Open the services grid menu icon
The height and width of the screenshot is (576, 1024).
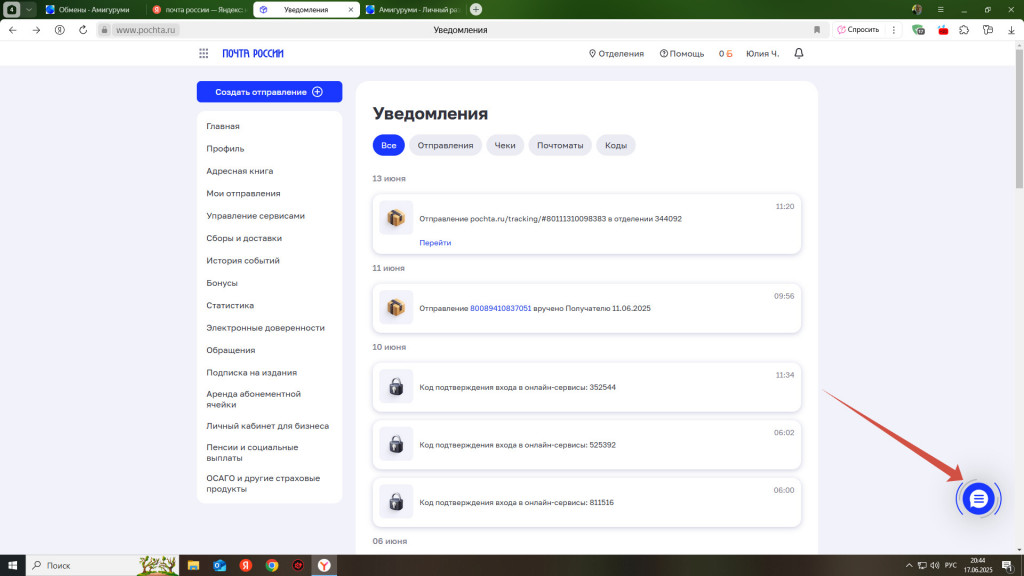tap(203, 53)
